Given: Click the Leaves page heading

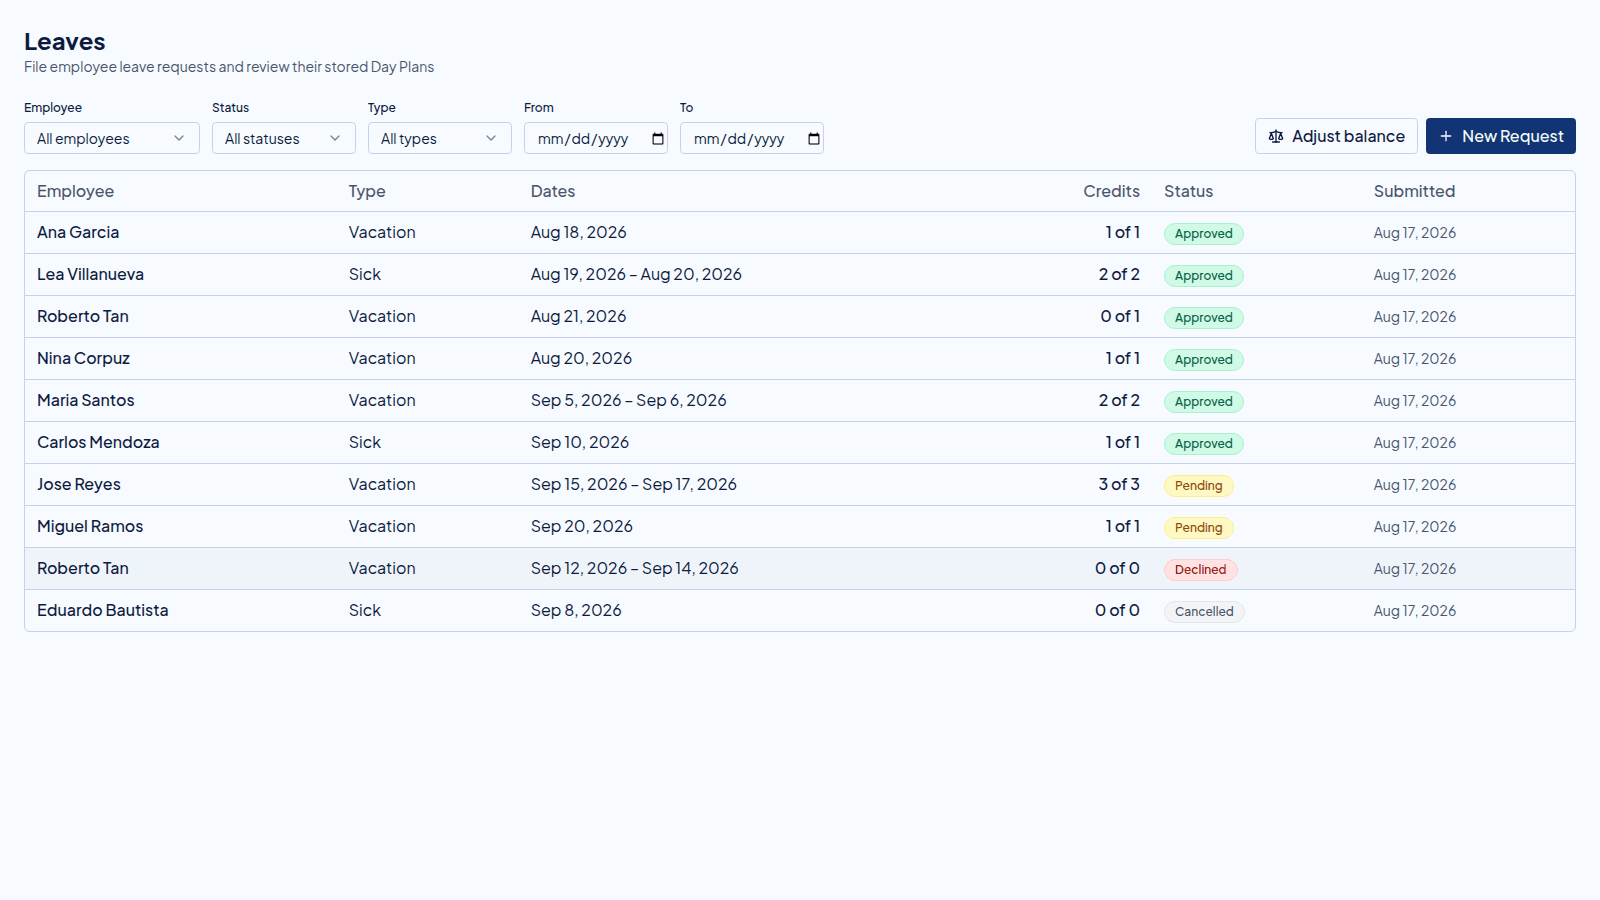Looking at the screenshot, I should tap(65, 42).
